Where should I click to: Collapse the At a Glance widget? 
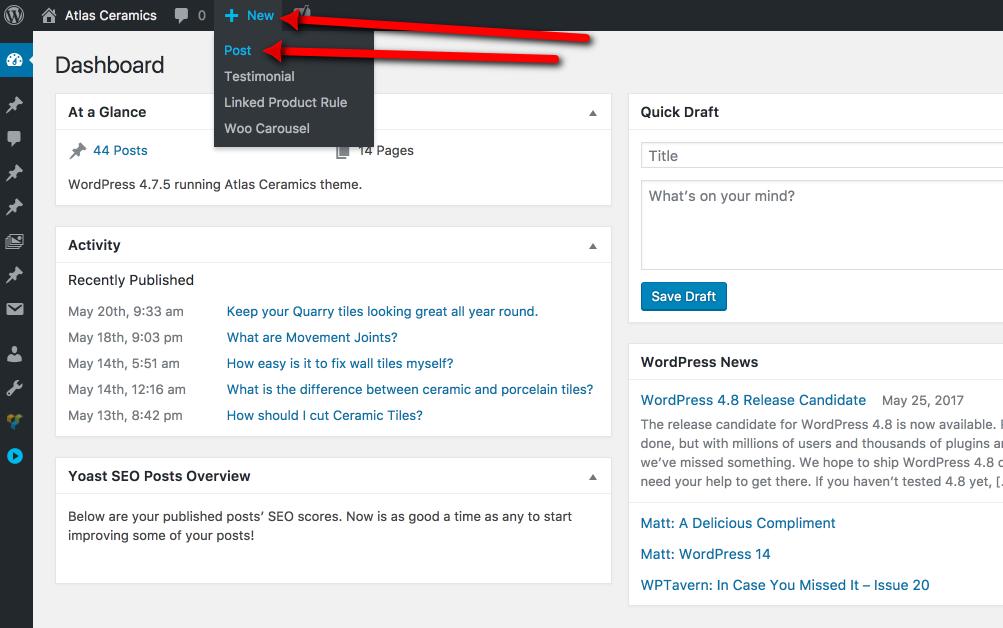[593, 113]
